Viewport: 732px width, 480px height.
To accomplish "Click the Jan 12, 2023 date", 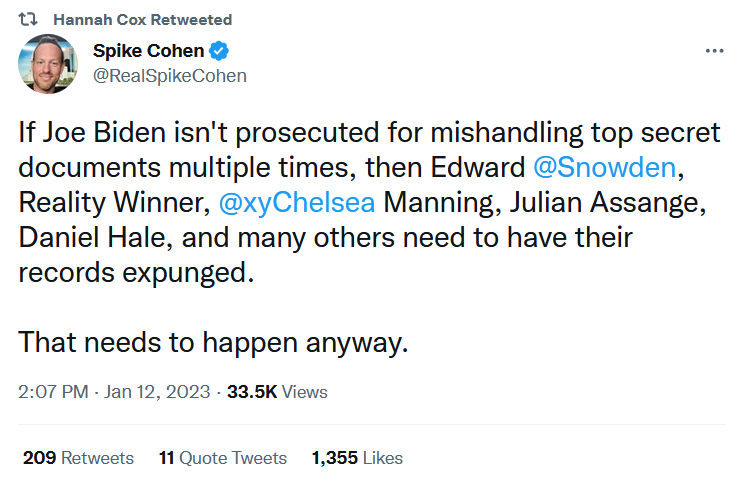I will click(x=157, y=392).
